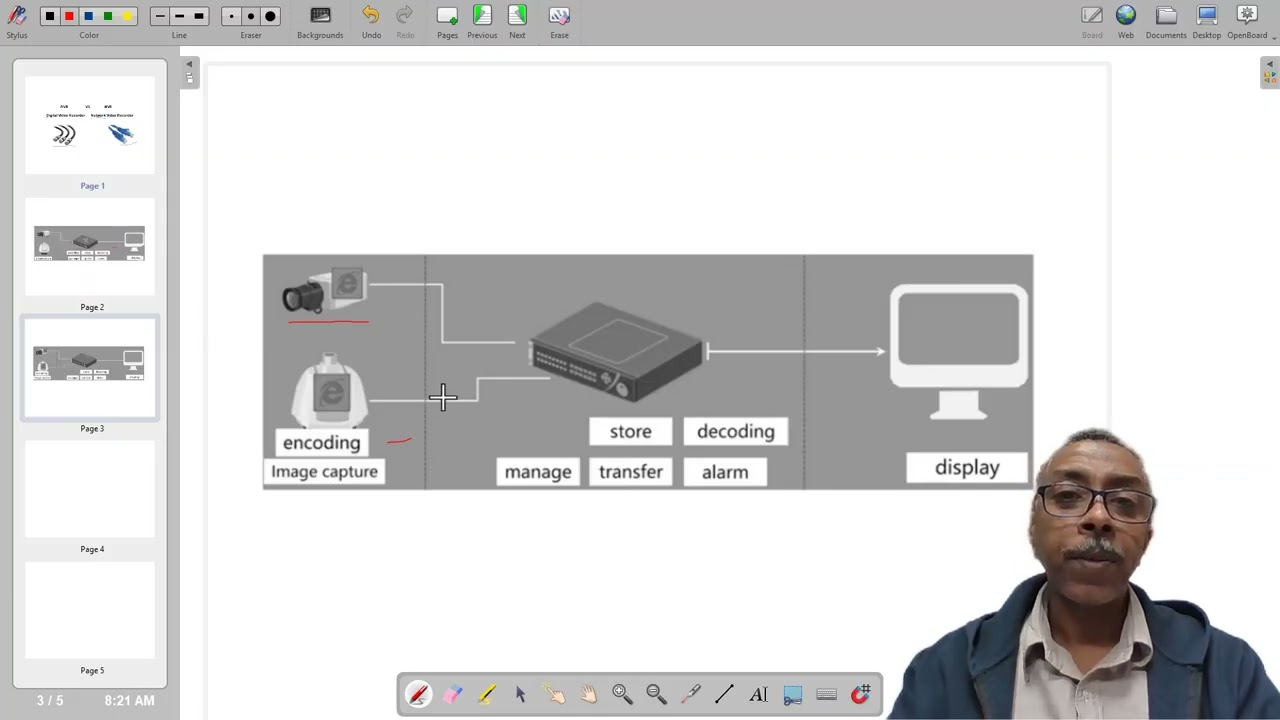The height and width of the screenshot is (720, 1280).
Task: Click the Redo arrow
Action: 405,21
